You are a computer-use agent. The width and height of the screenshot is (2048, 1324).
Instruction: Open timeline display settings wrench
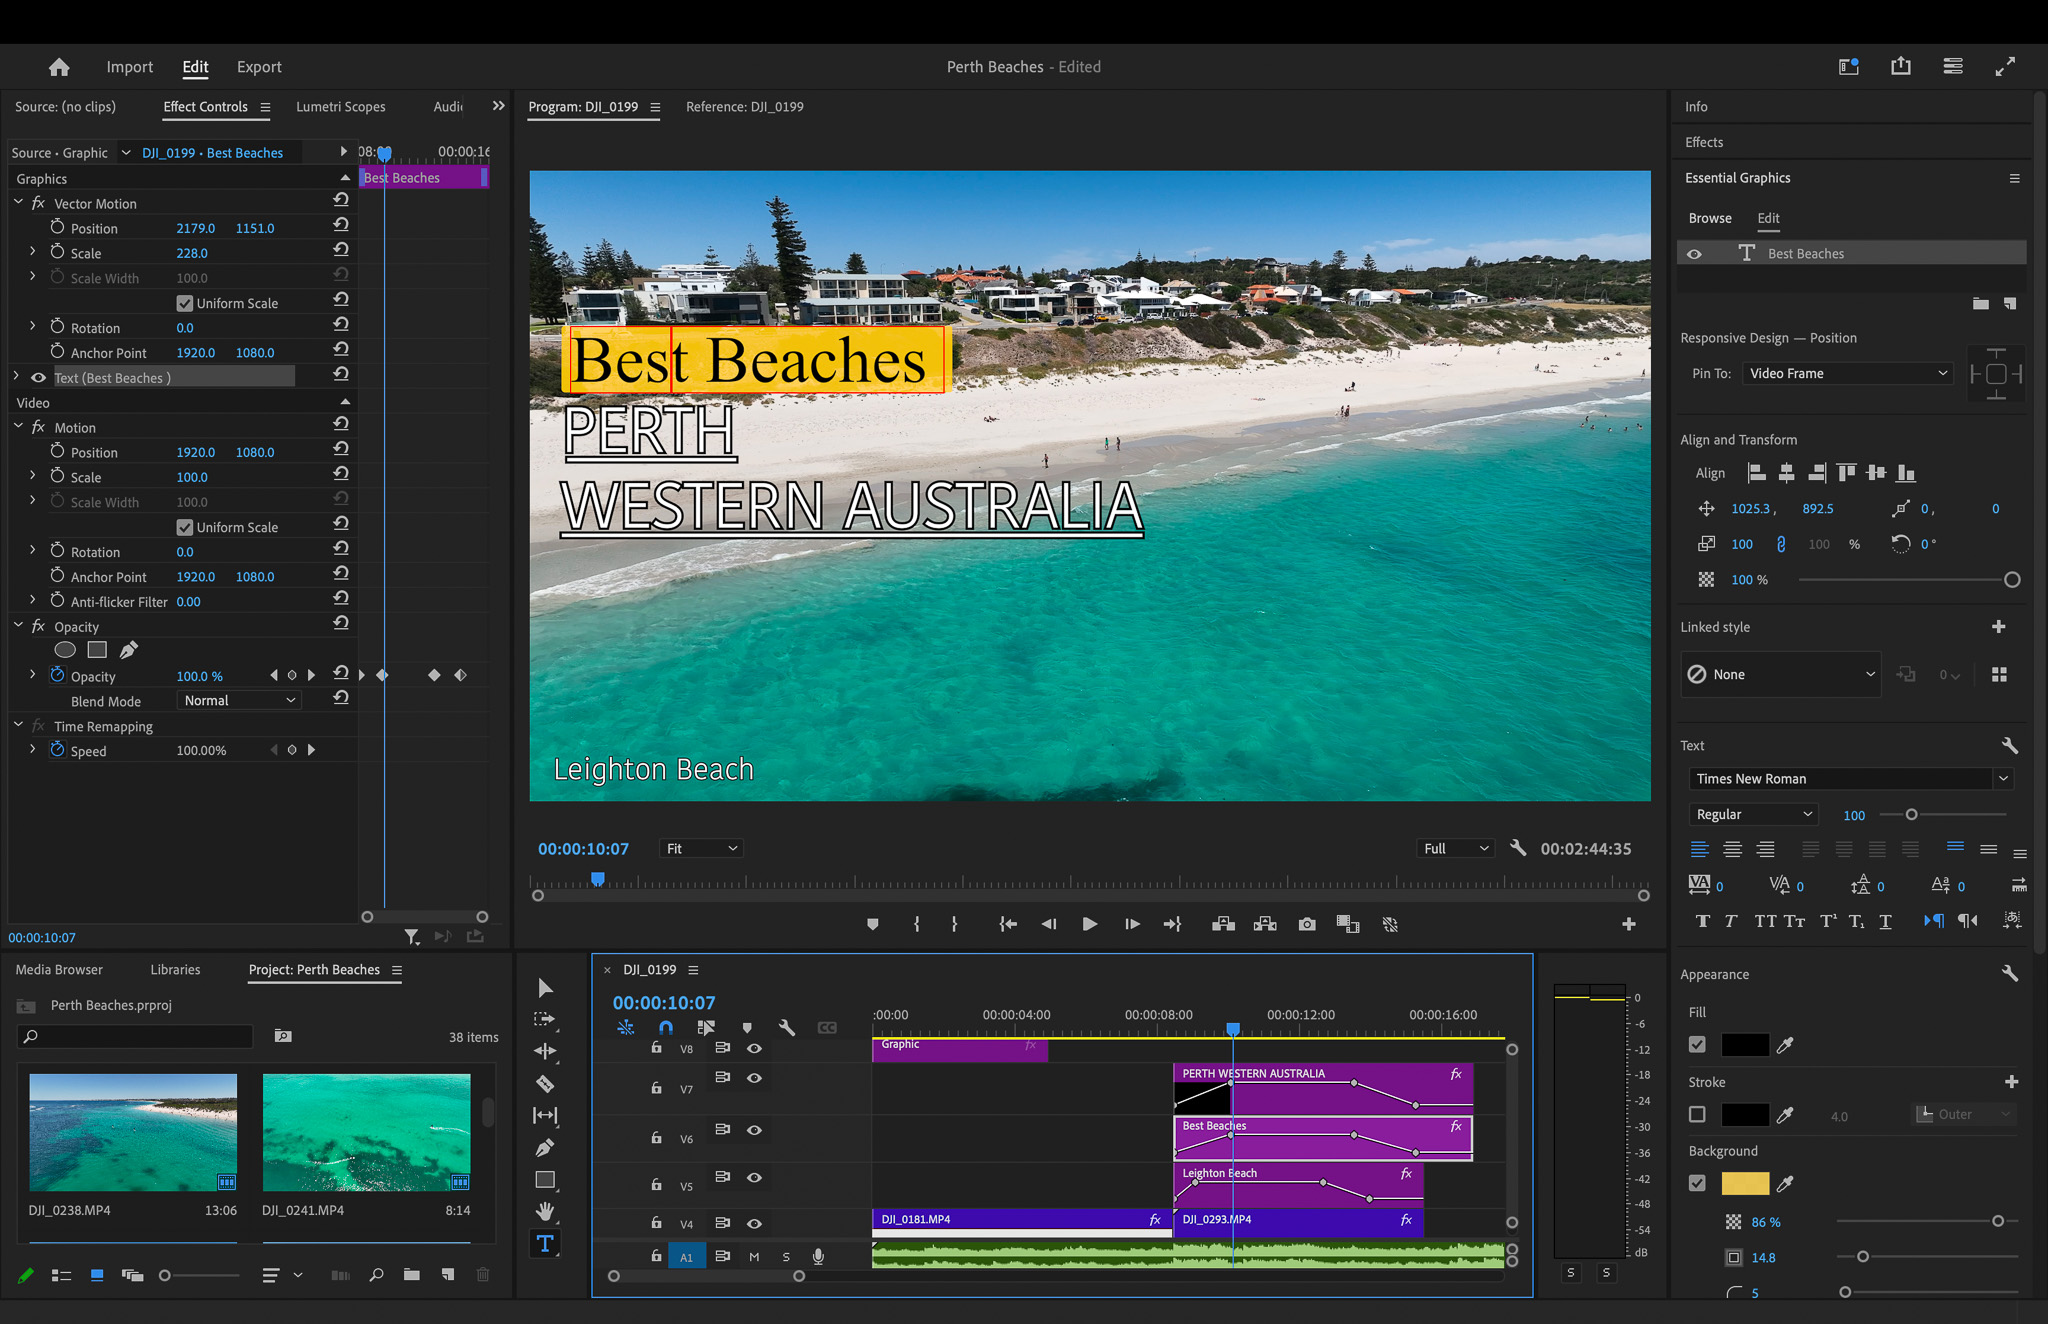coord(786,1028)
